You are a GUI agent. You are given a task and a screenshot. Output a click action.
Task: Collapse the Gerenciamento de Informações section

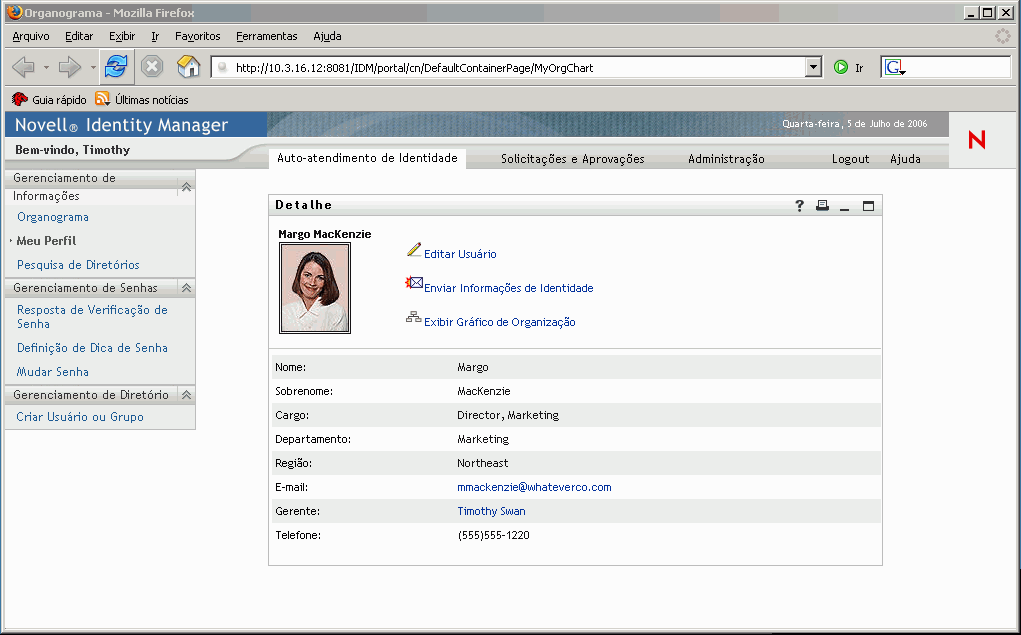[186, 186]
